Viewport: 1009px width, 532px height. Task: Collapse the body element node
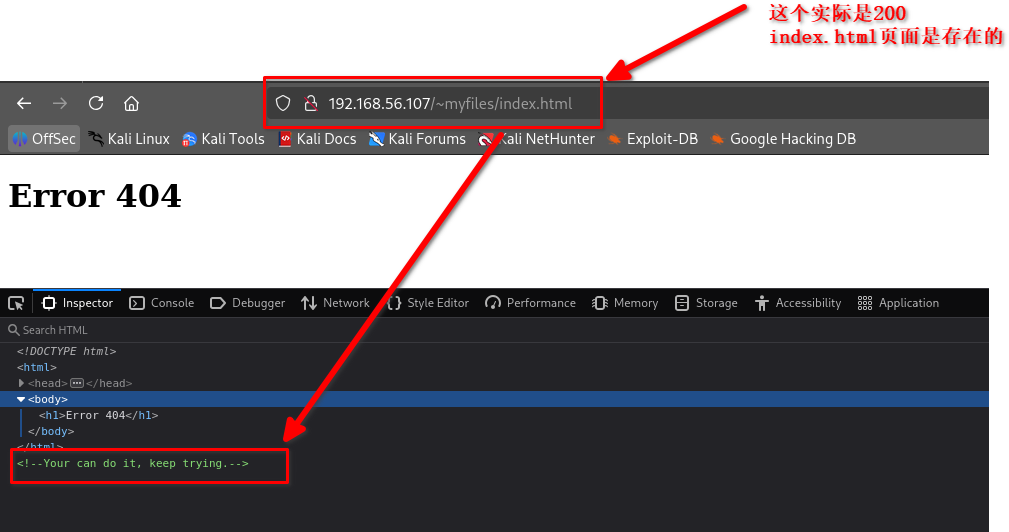click(21, 399)
